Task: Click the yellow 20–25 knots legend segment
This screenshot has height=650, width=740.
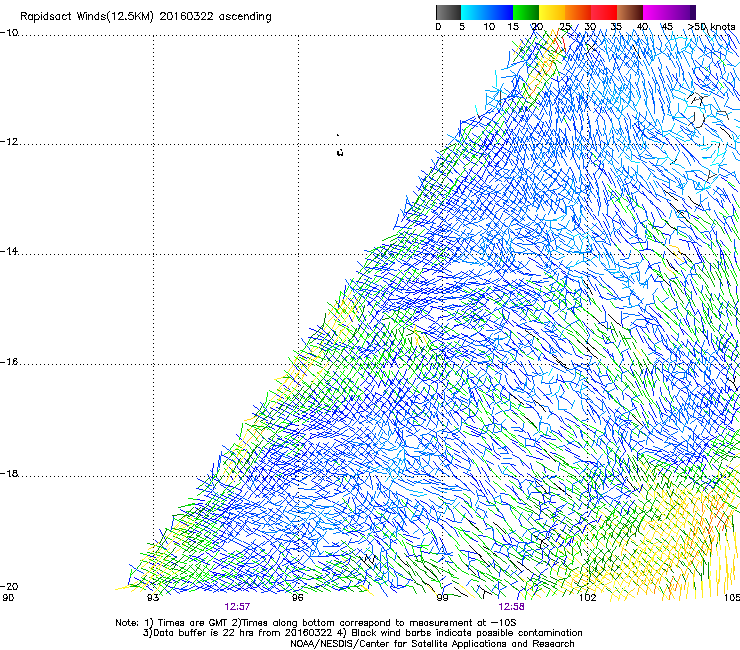Action: coord(552,12)
